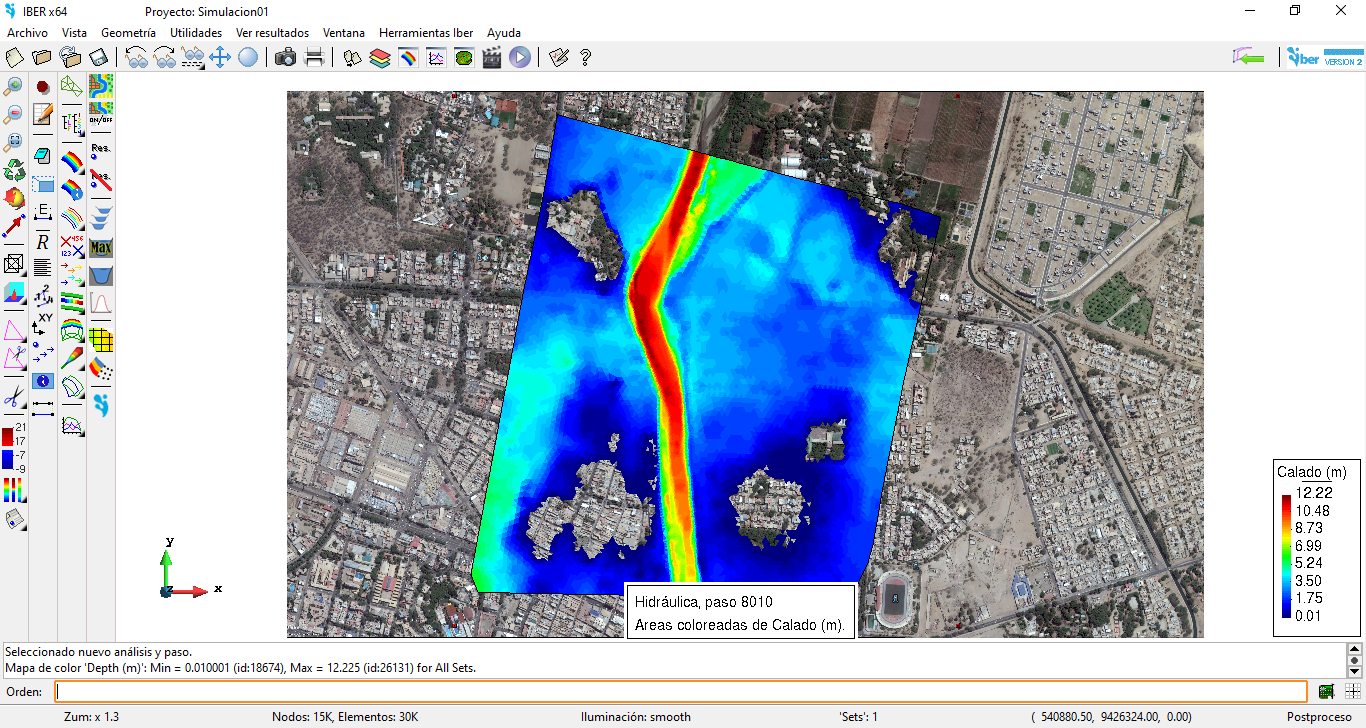Click the zoom frame magnifier icon
Viewport: 1366px width, 728px height.
14,142
